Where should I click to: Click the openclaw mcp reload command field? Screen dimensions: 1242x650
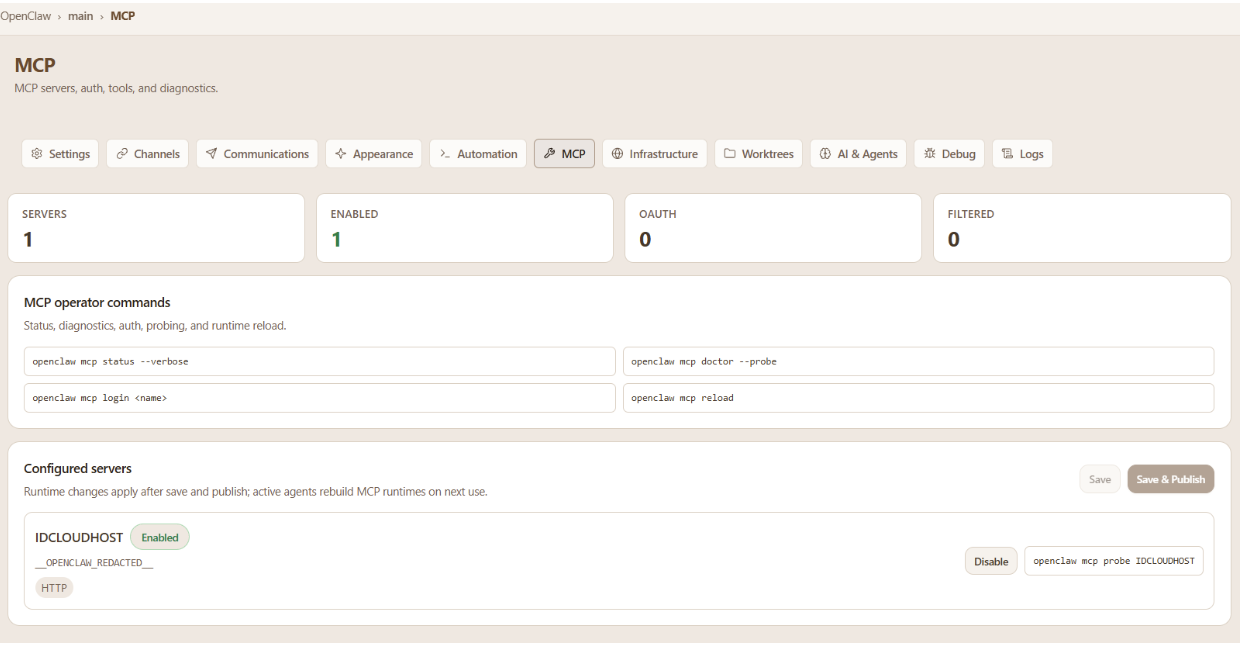(919, 397)
